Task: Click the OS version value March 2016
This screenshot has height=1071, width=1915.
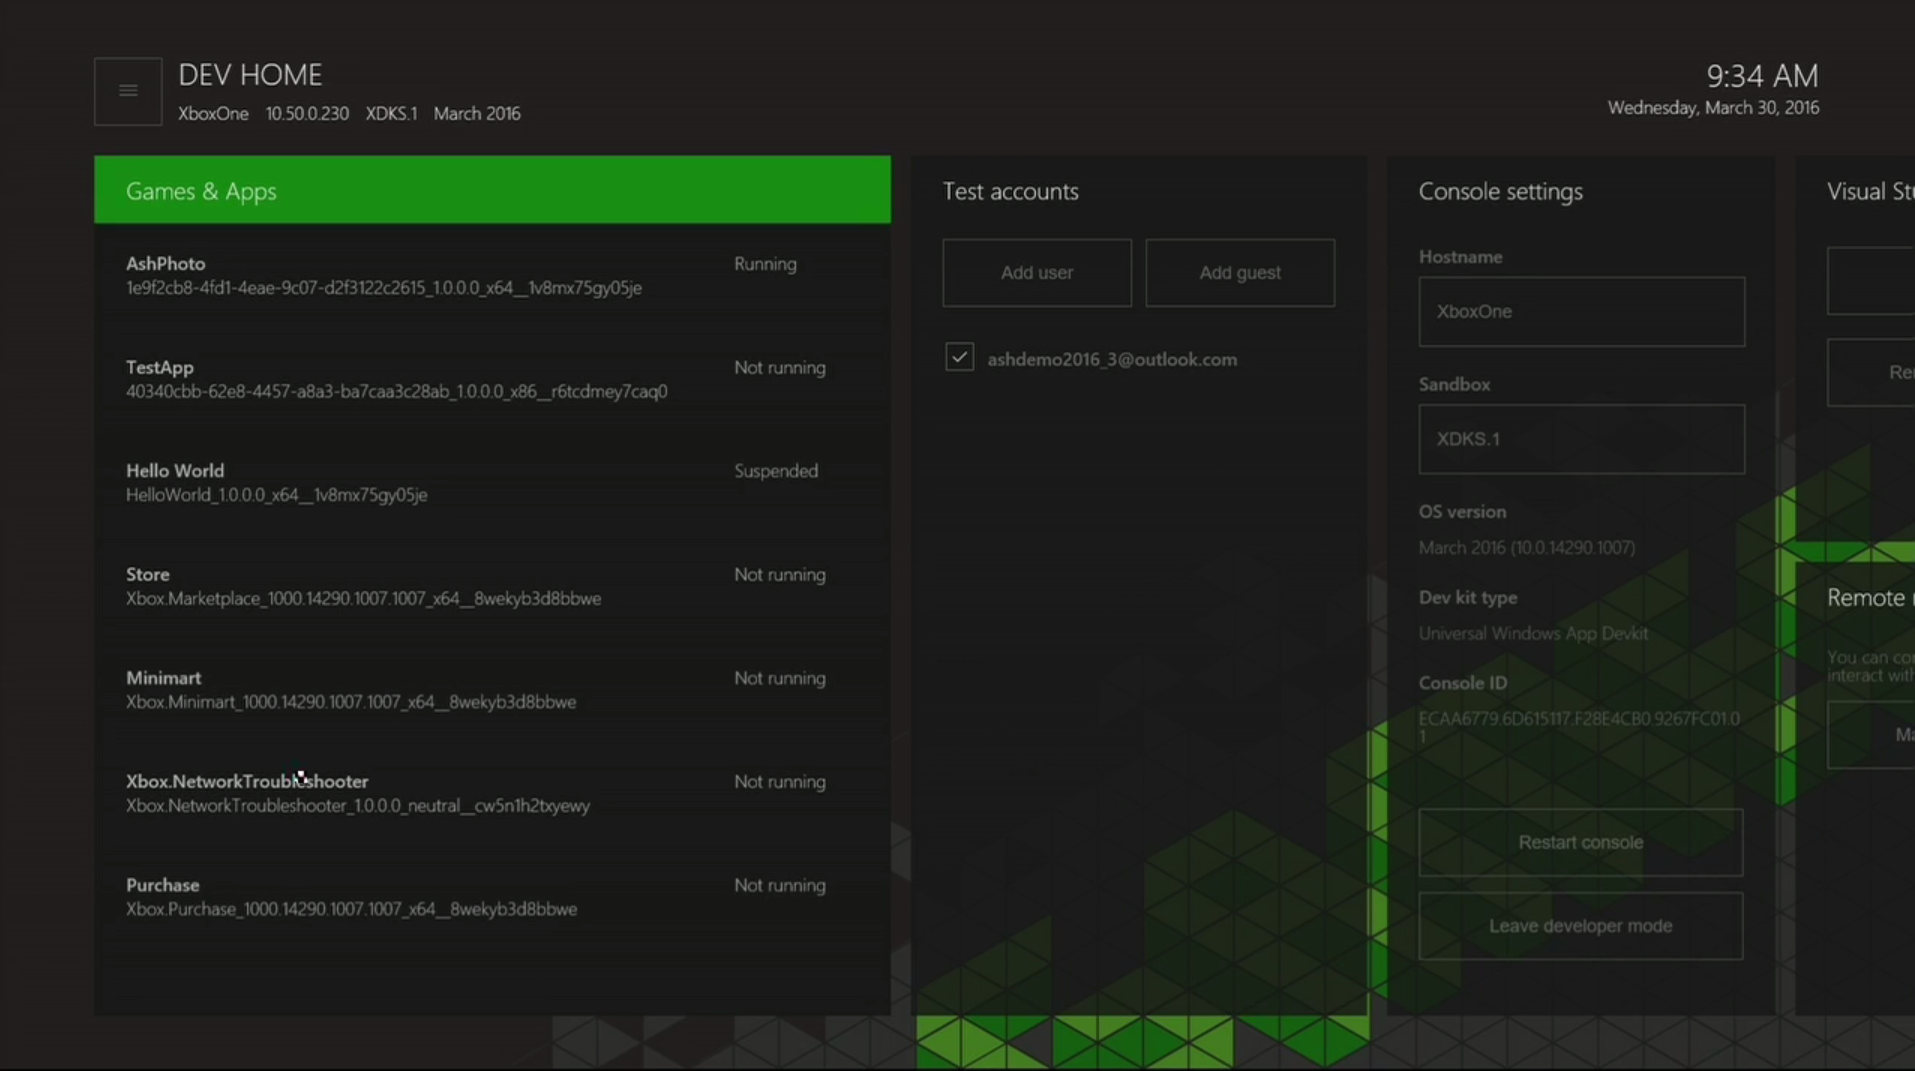Action: click(x=1527, y=547)
